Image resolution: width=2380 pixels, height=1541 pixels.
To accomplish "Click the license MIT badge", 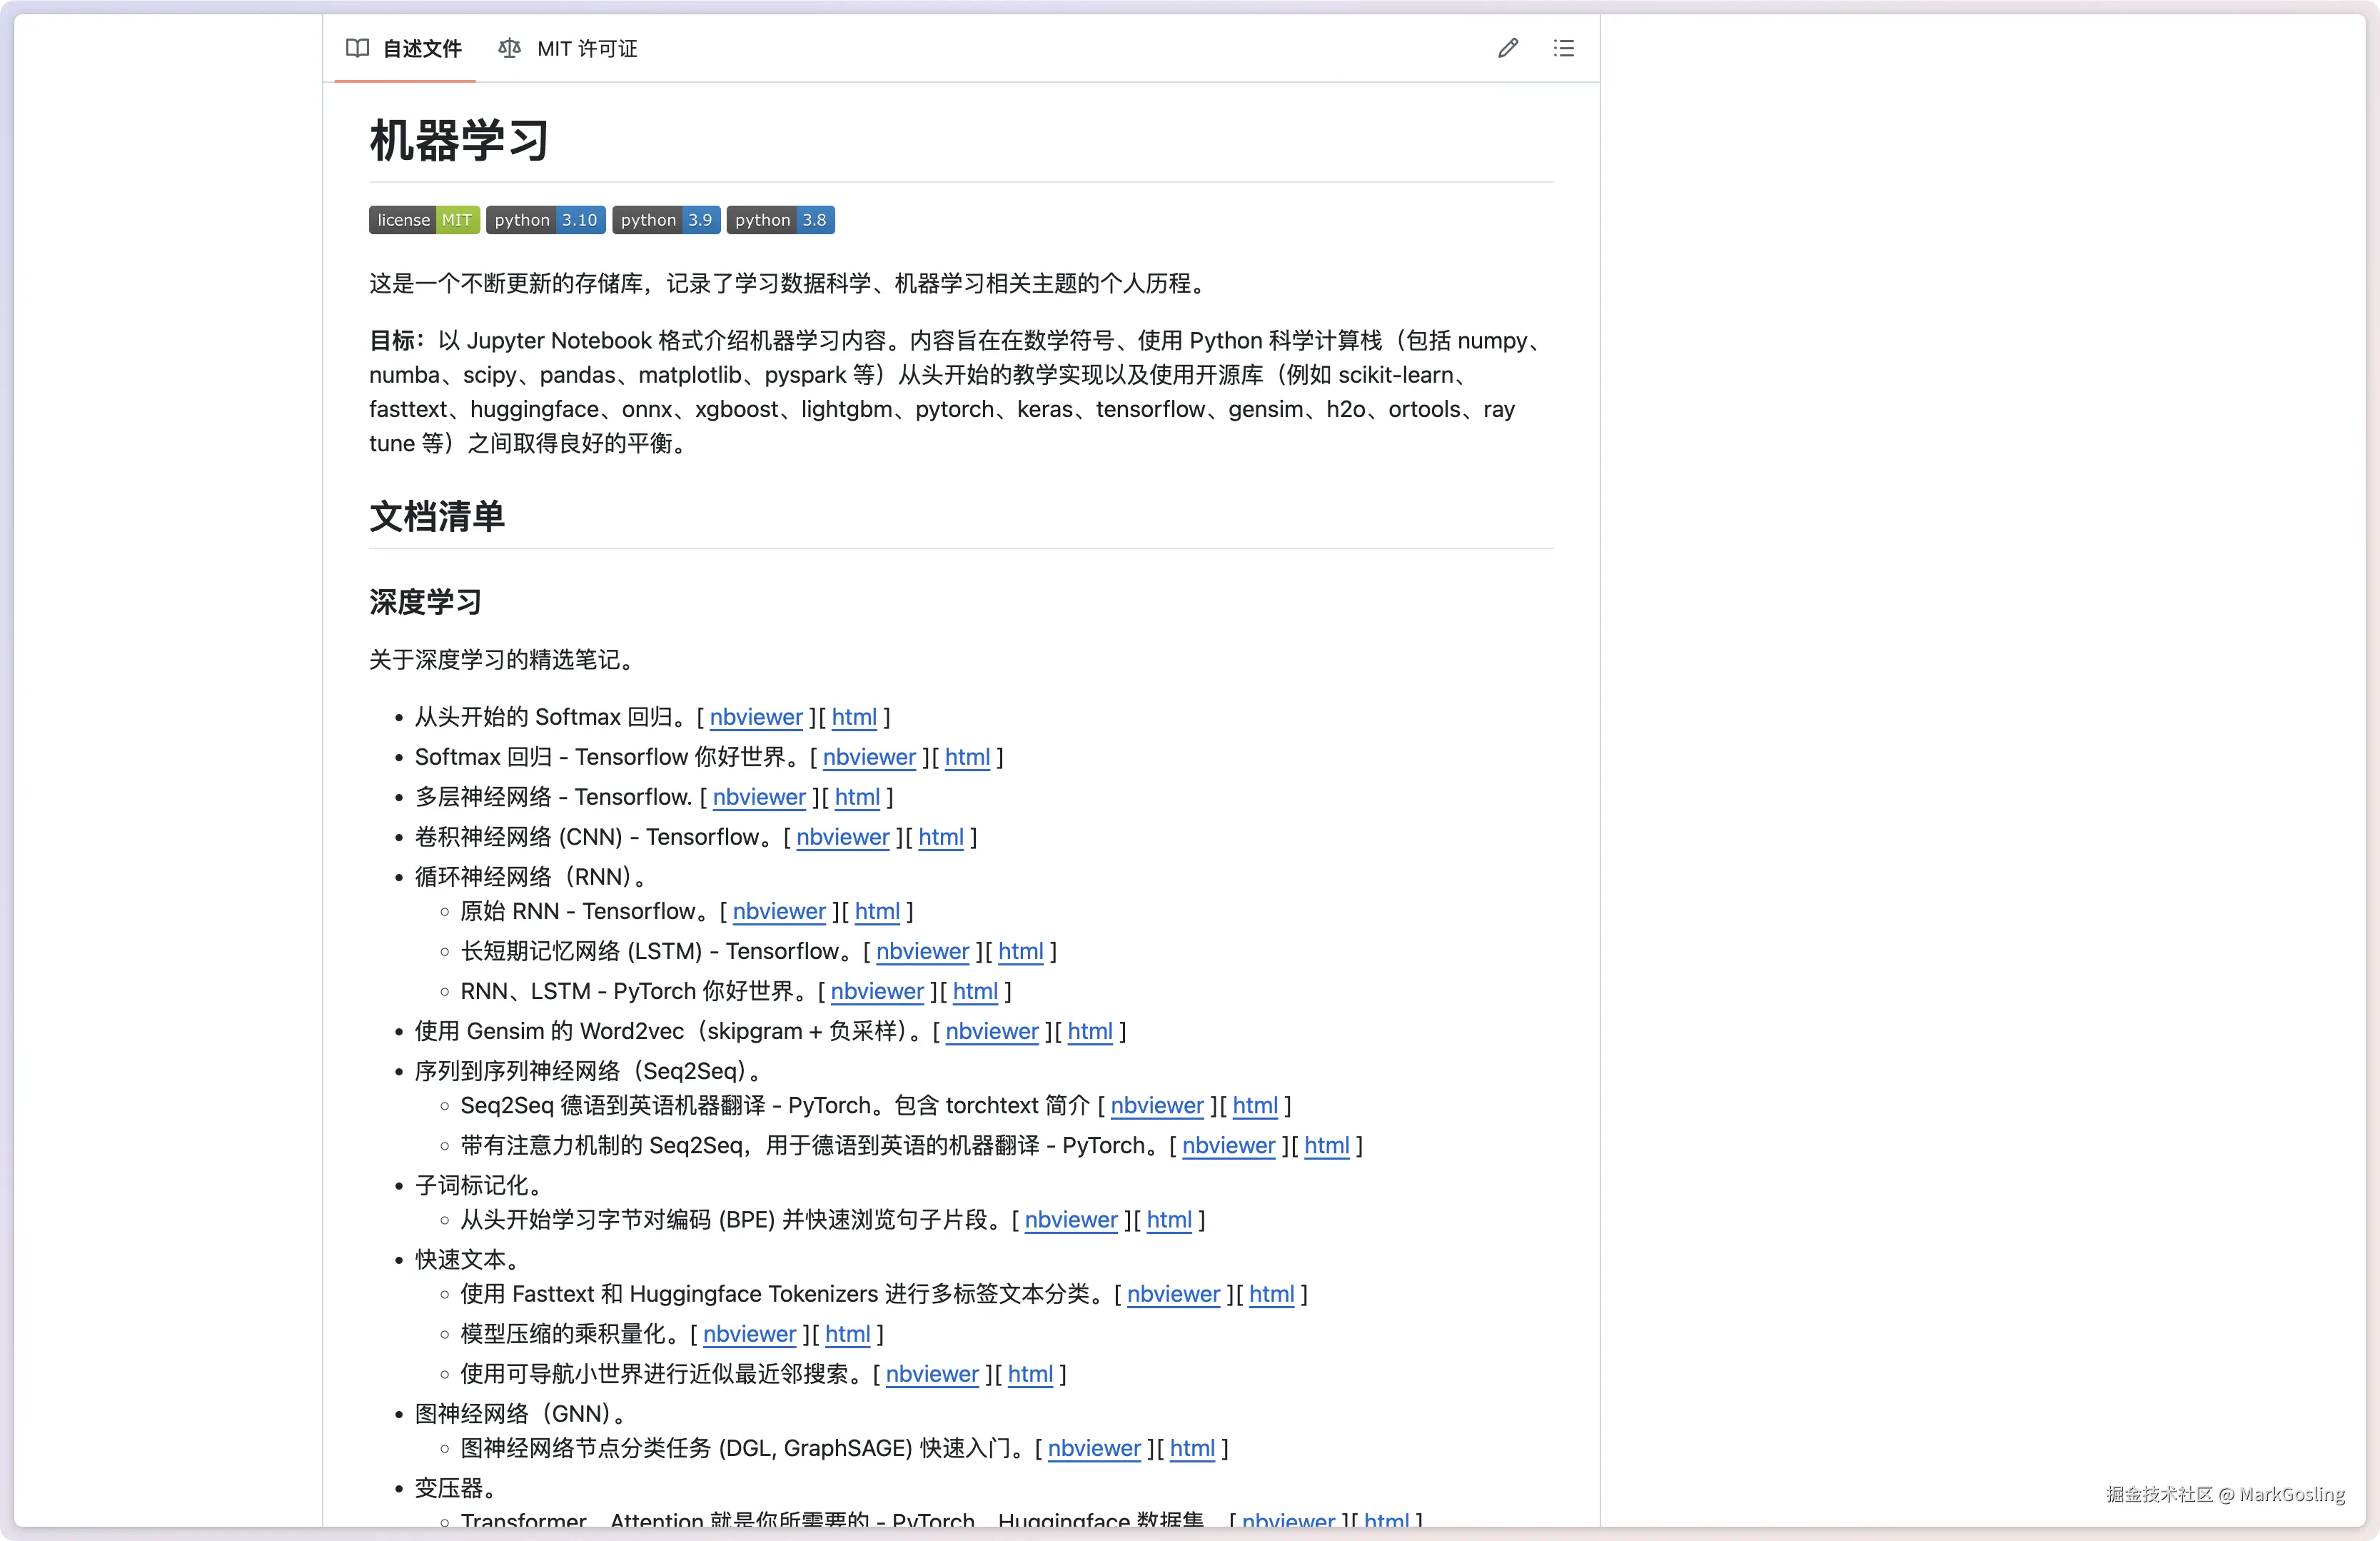I will coord(424,220).
